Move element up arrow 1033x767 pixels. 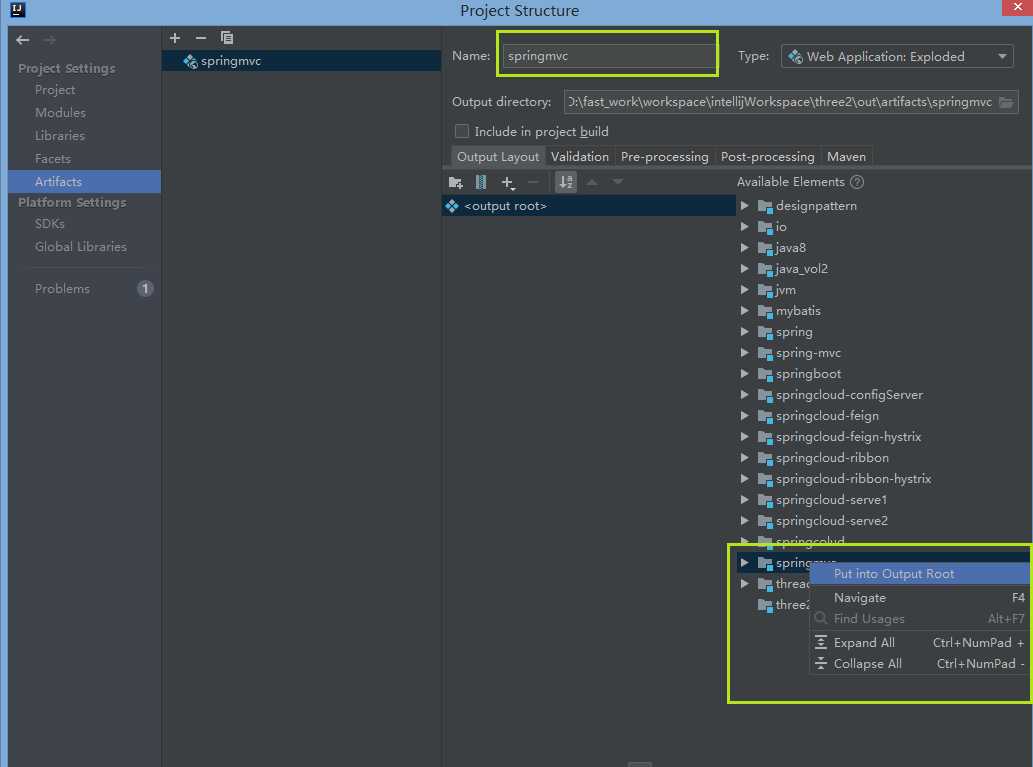pyautogui.click(x=592, y=182)
